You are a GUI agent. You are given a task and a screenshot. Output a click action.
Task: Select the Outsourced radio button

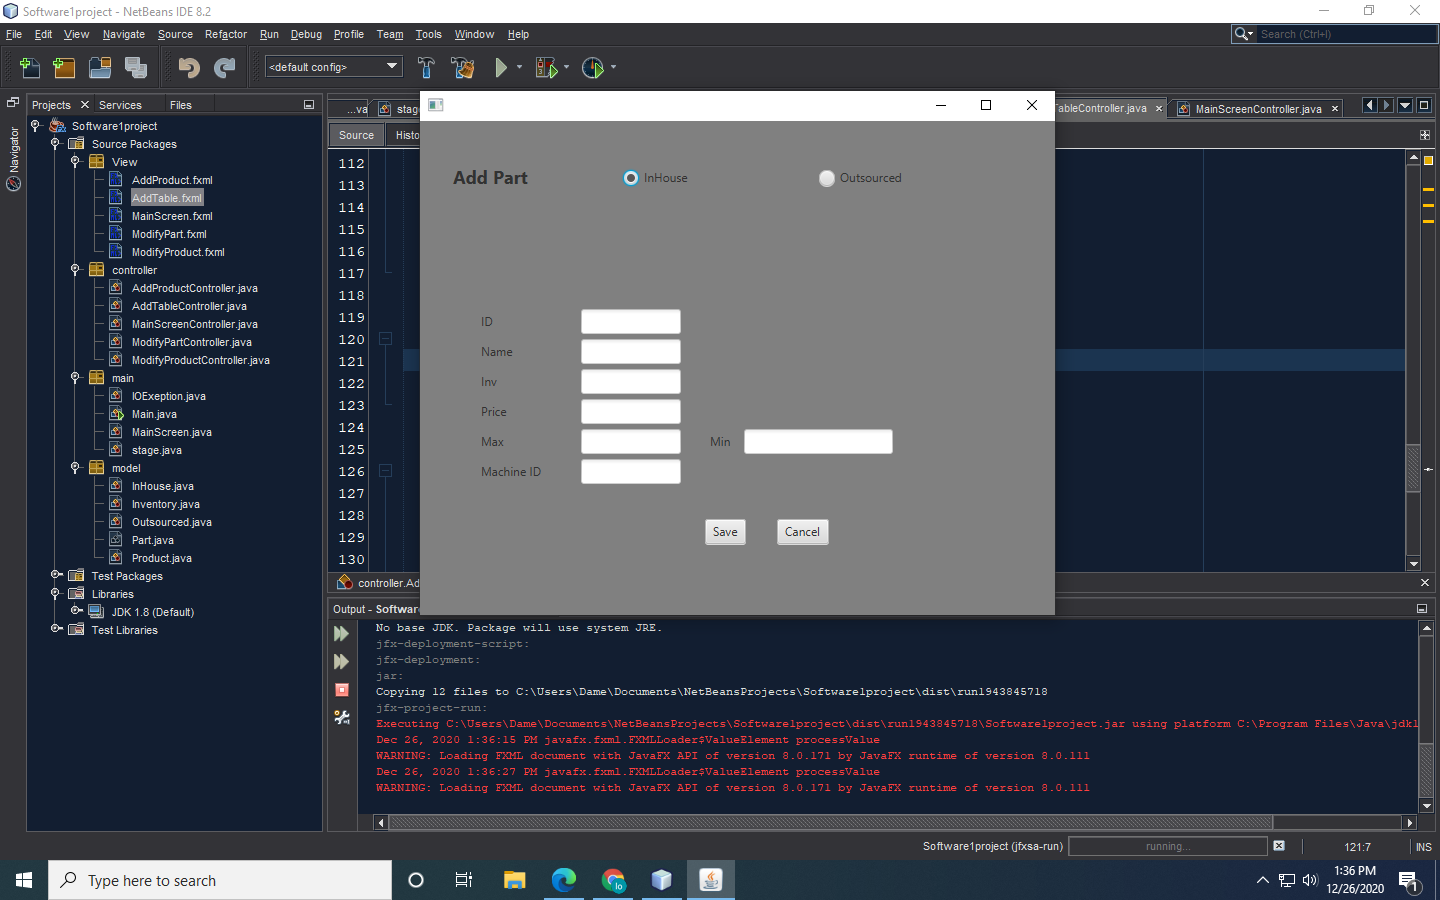click(827, 177)
